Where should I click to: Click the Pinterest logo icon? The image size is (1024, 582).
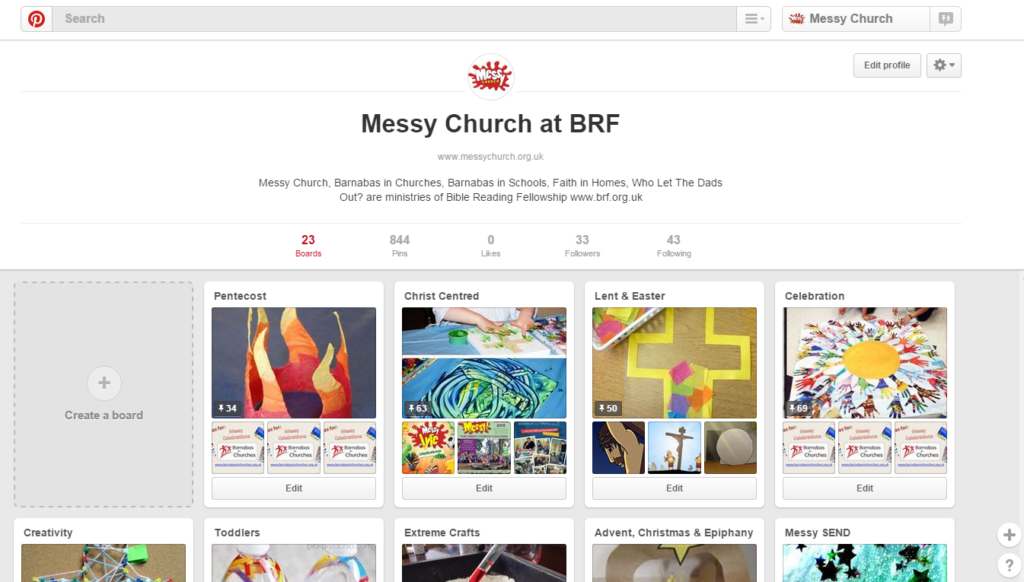[37, 19]
